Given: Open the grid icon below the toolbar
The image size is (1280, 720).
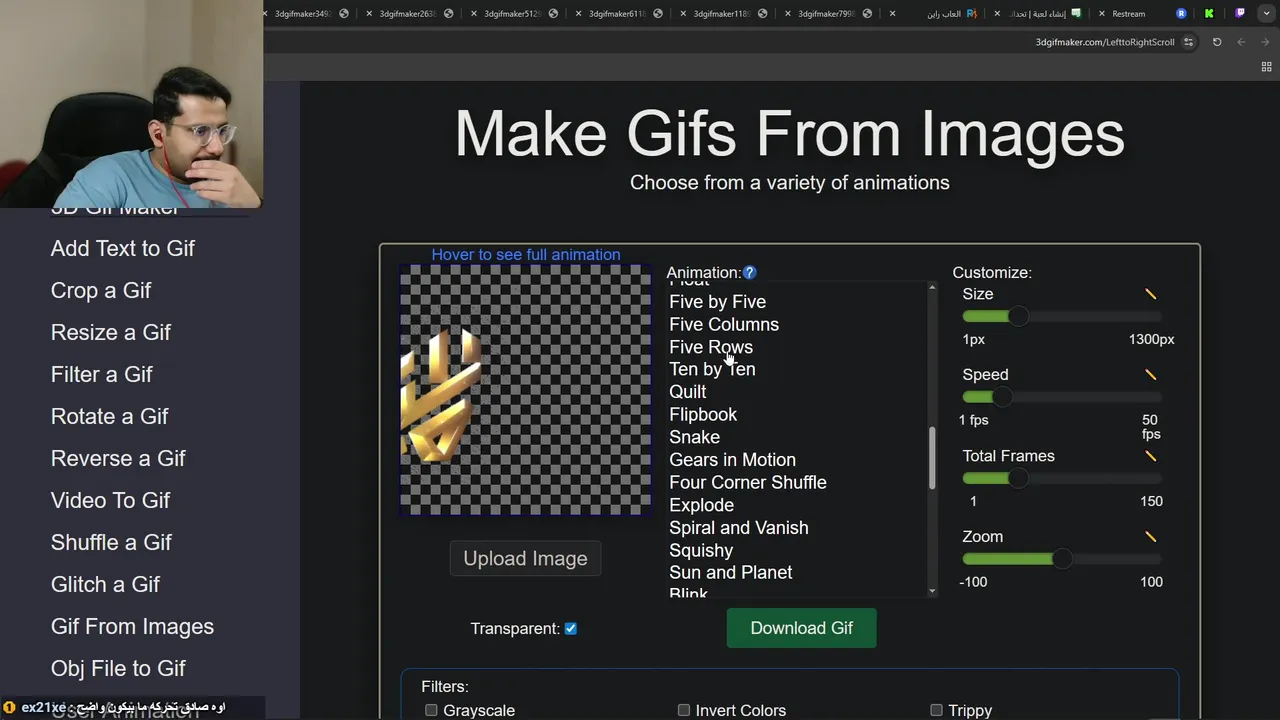Looking at the screenshot, I should click(1267, 67).
